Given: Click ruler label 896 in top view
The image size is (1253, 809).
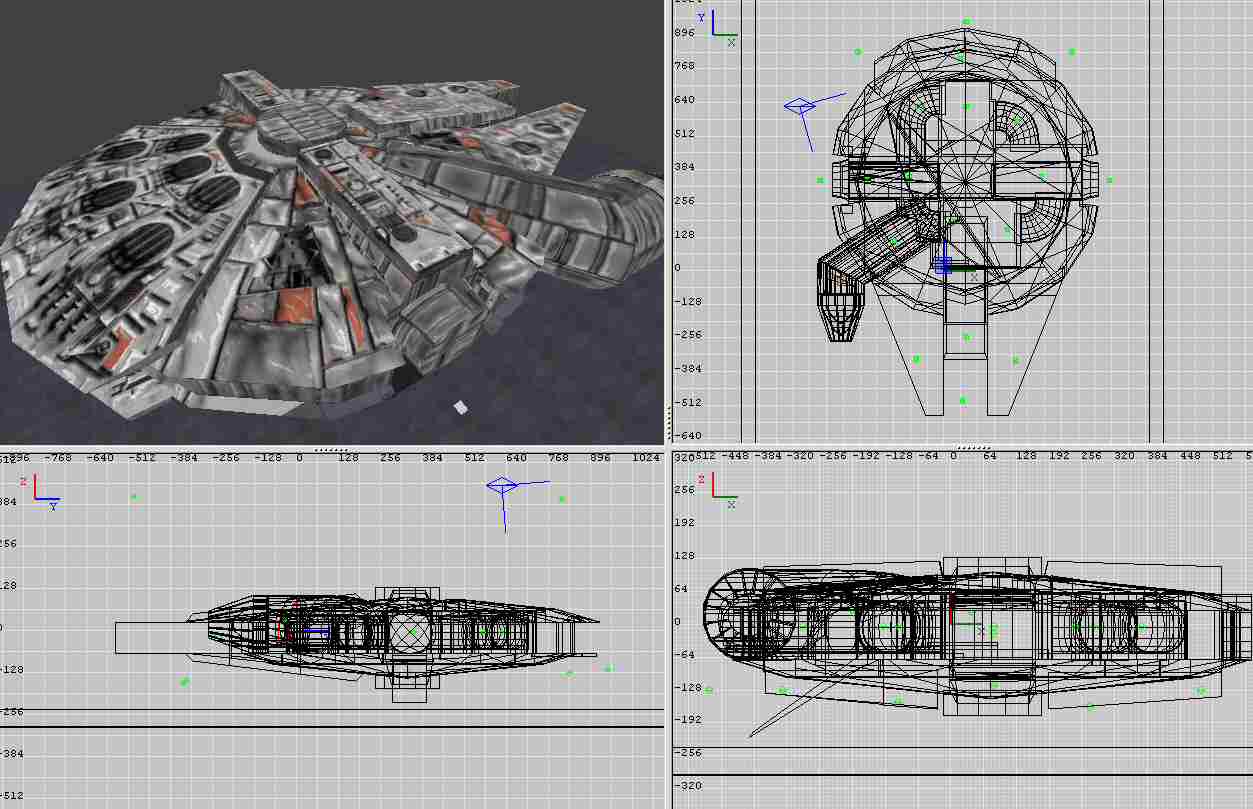Looking at the screenshot, I should [x=684, y=33].
